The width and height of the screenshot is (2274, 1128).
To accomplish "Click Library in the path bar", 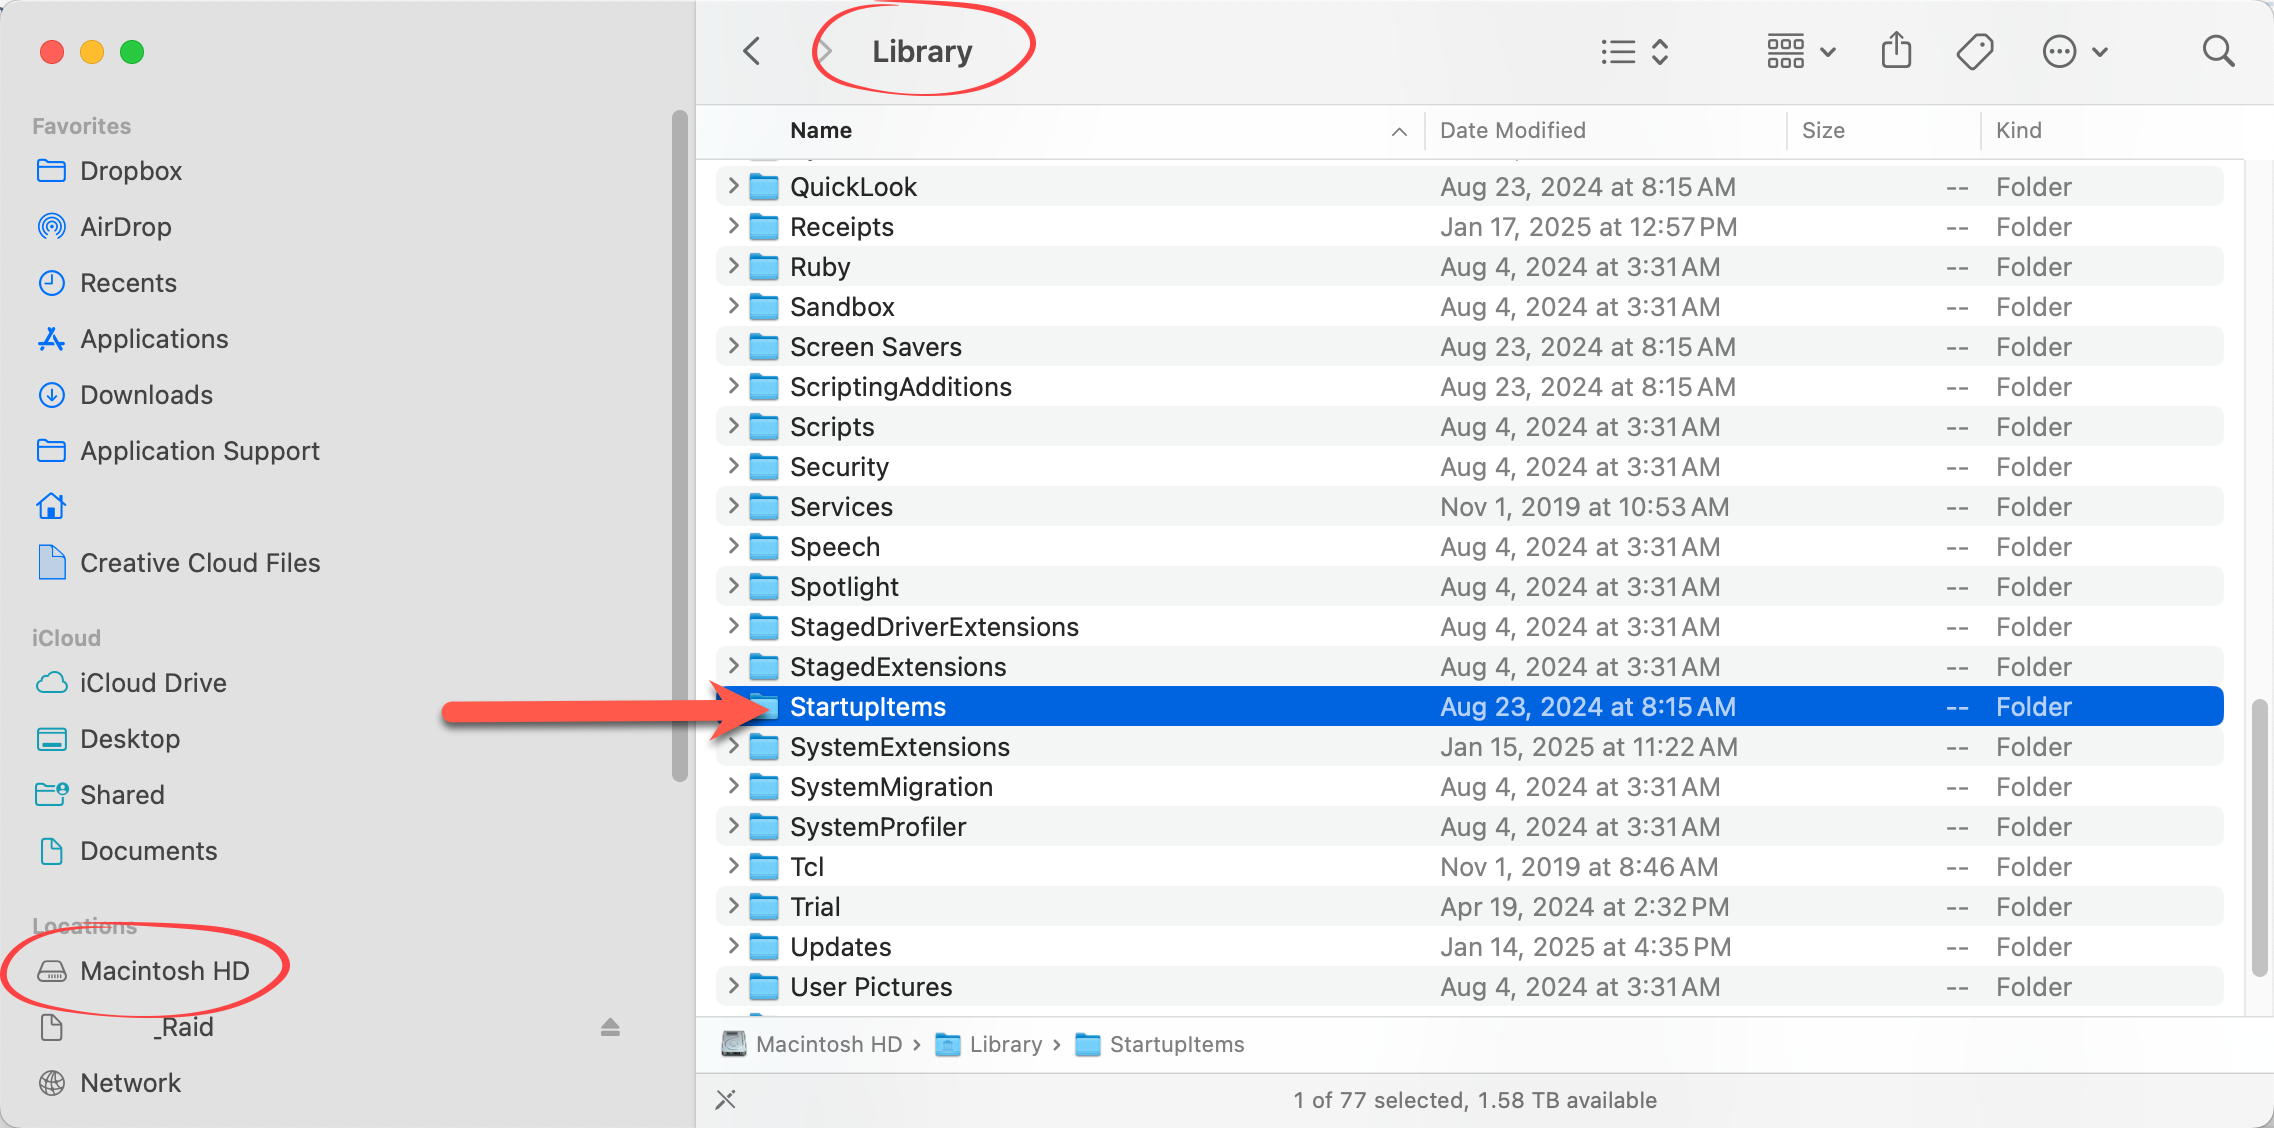I will [1005, 1044].
